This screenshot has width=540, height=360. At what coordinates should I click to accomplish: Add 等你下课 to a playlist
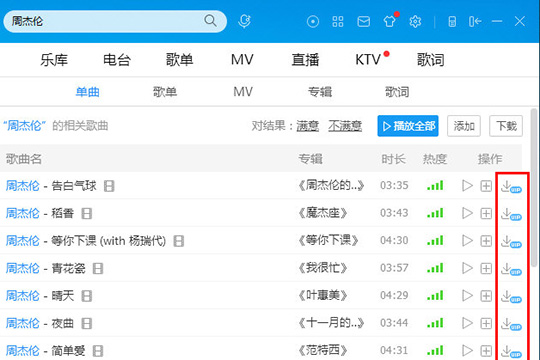pos(486,241)
